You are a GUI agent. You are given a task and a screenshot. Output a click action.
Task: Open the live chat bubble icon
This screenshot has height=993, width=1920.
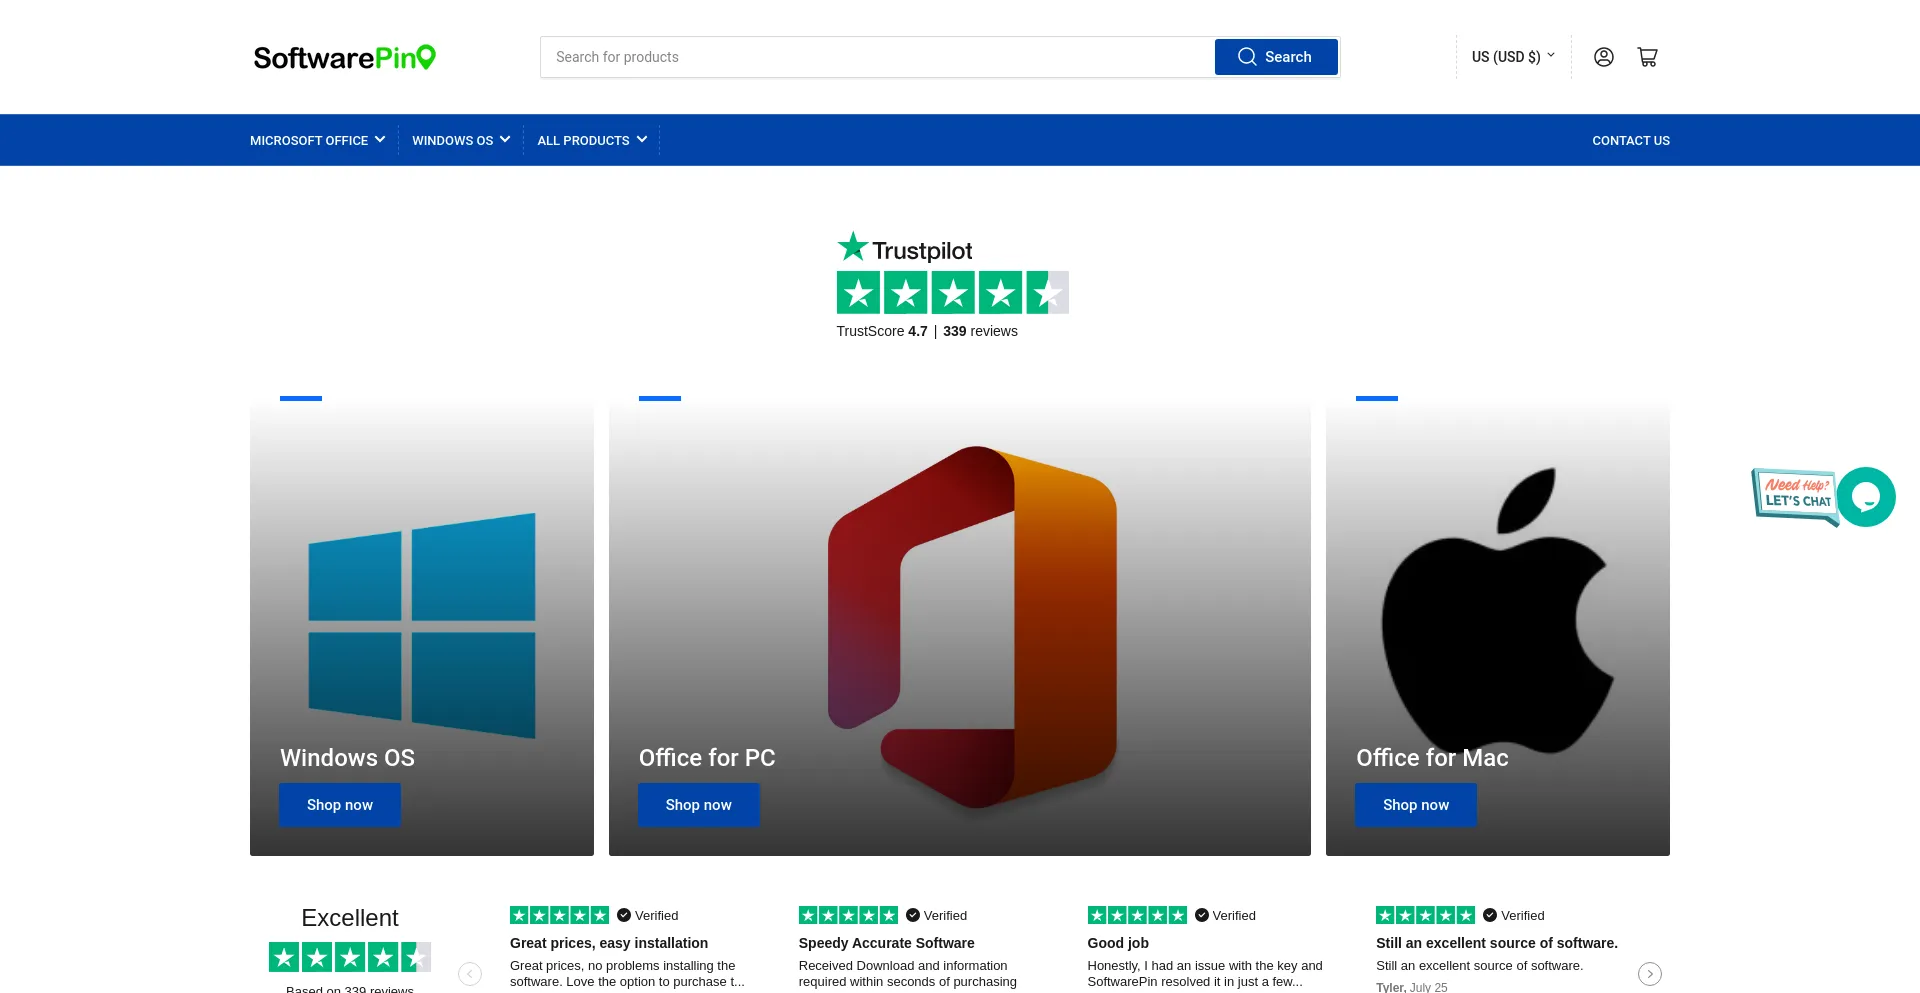[1866, 497]
